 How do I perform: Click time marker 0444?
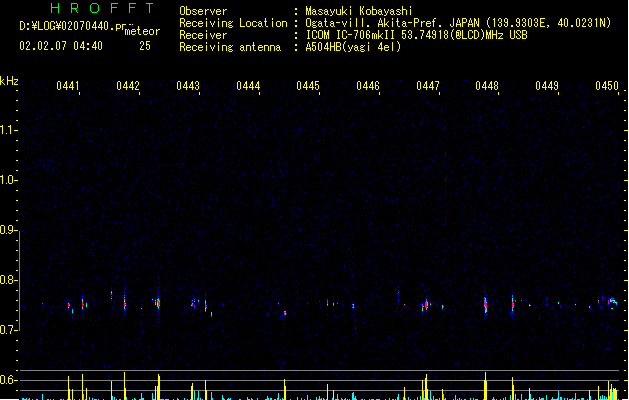click(248, 86)
